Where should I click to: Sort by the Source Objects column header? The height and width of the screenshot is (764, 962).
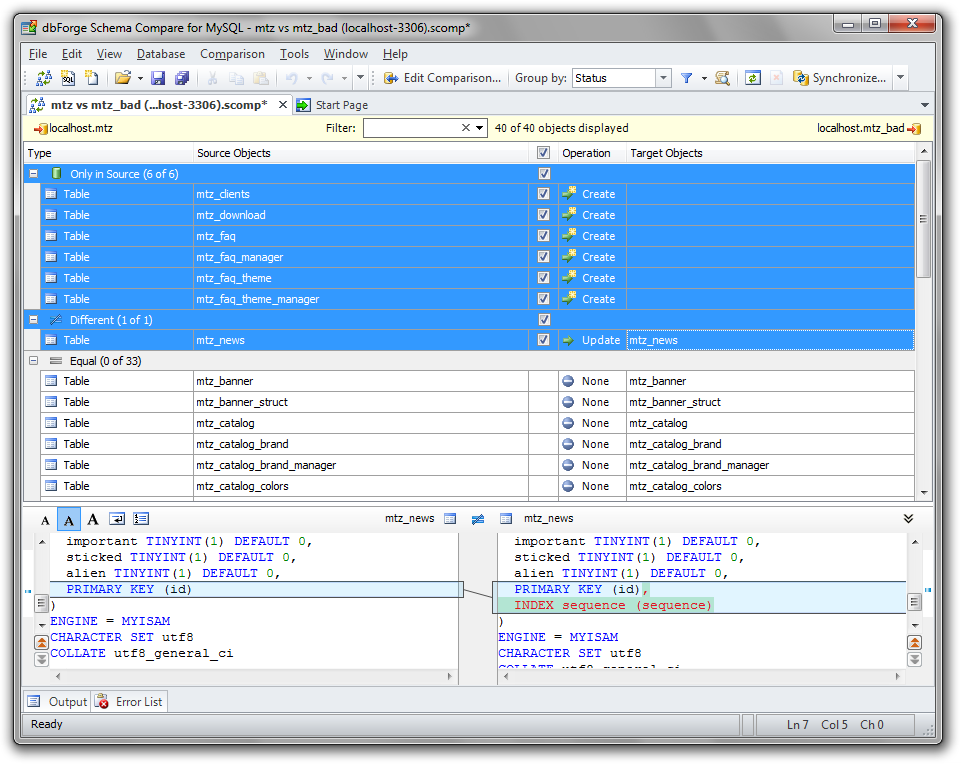coord(361,153)
